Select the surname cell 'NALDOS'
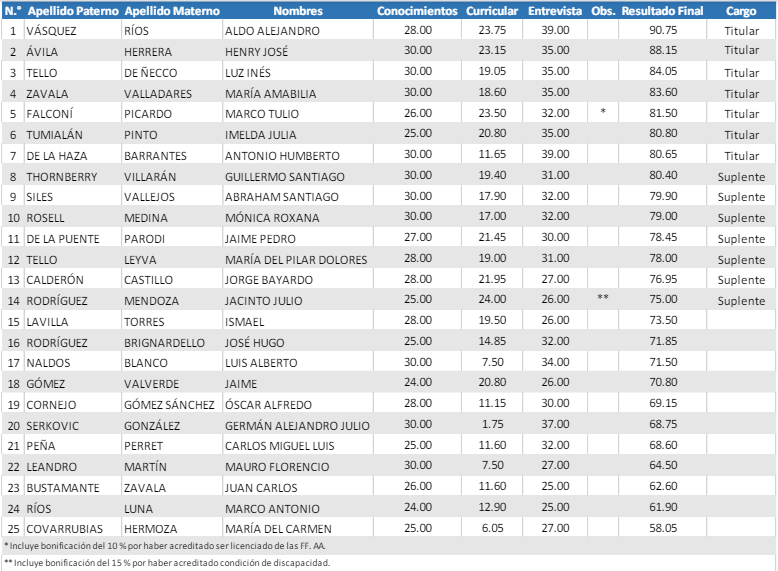Screen dimensions: 778x571 click(48, 363)
